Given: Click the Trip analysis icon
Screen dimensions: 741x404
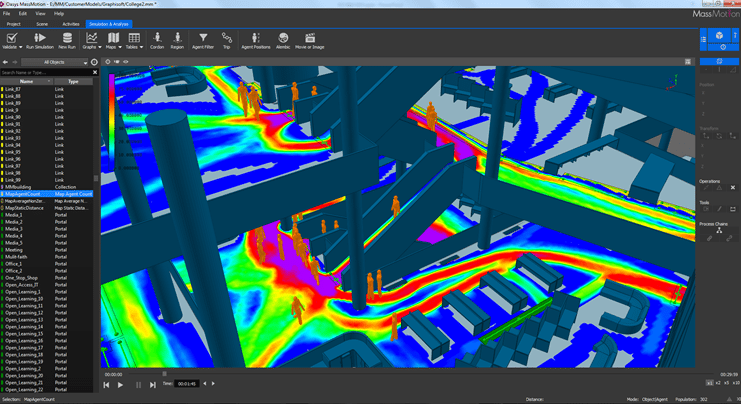Looking at the screenshot, I should [x=226, y=40].
